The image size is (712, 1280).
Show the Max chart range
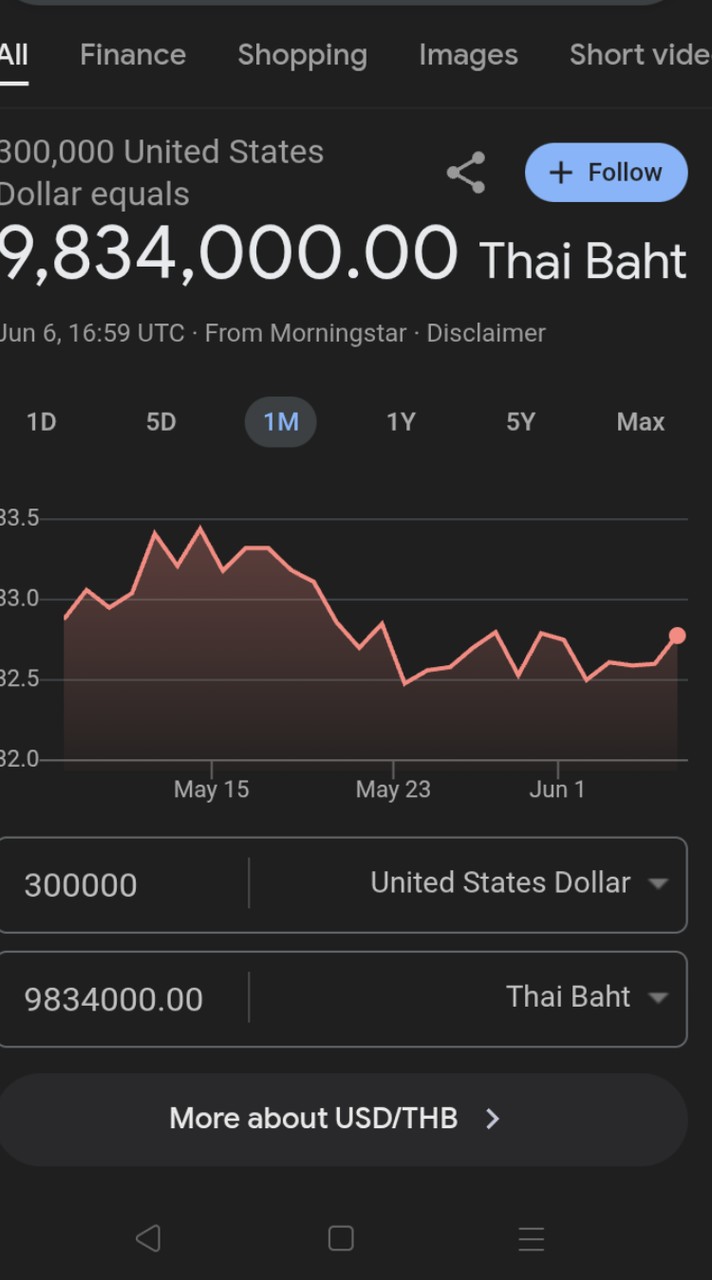pyautogui.click(x=640, y=422)
